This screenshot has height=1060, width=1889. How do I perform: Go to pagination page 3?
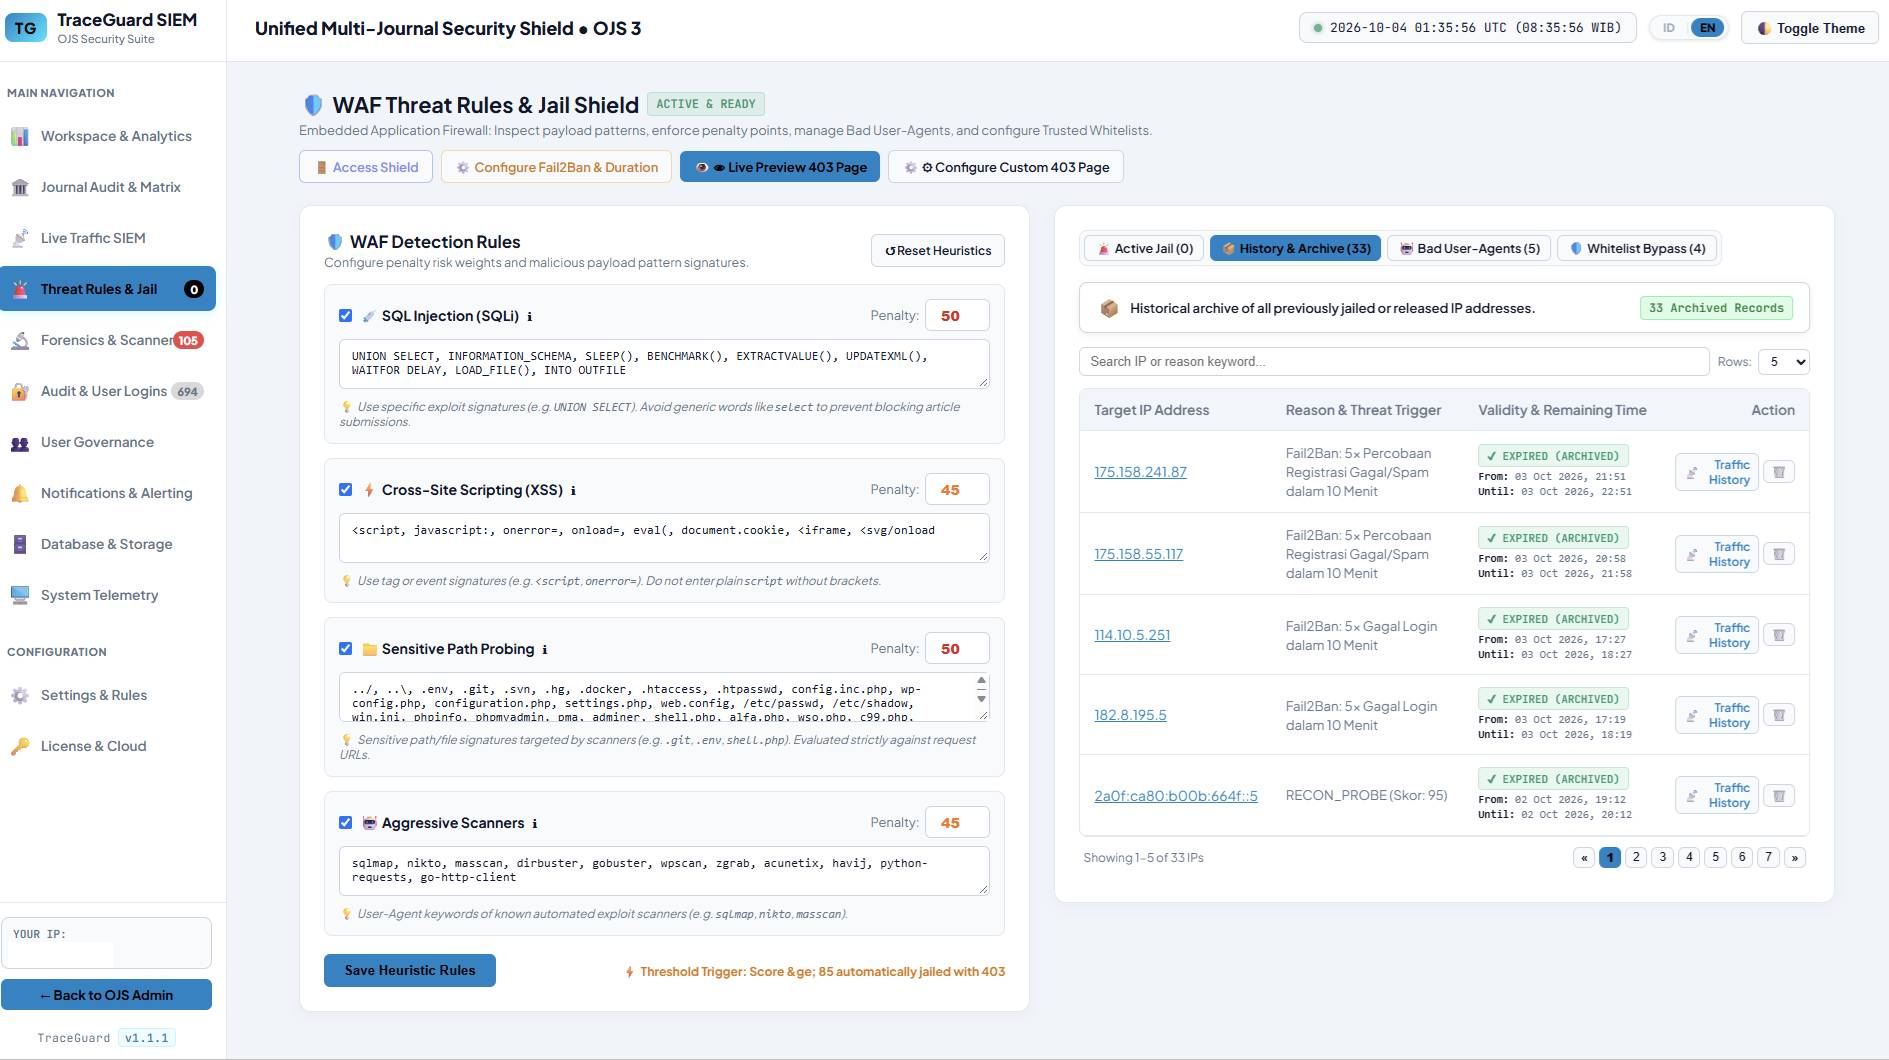point(1663,857)
